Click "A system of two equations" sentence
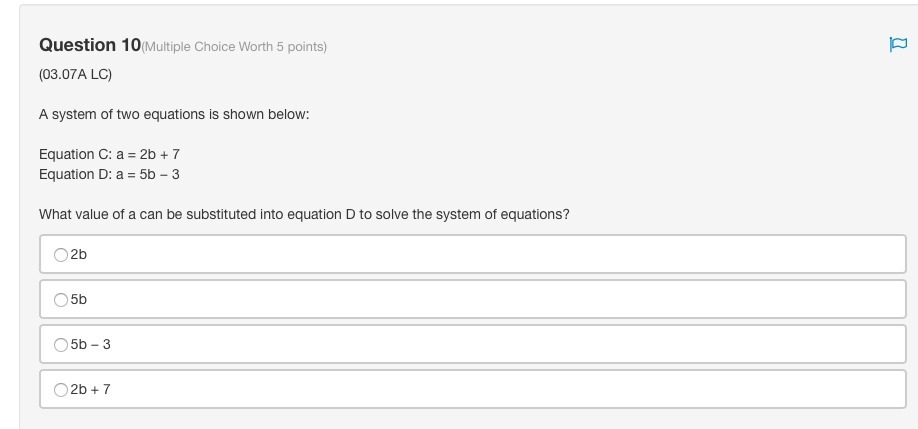 pos(174,114)
